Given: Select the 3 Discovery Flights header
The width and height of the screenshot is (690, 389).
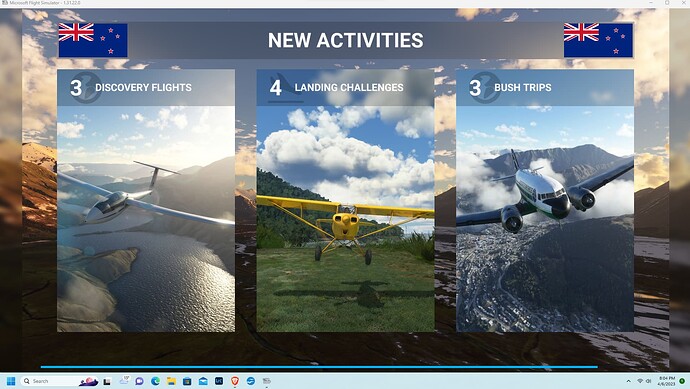Looking at the screenshot, I should (146, 88).
